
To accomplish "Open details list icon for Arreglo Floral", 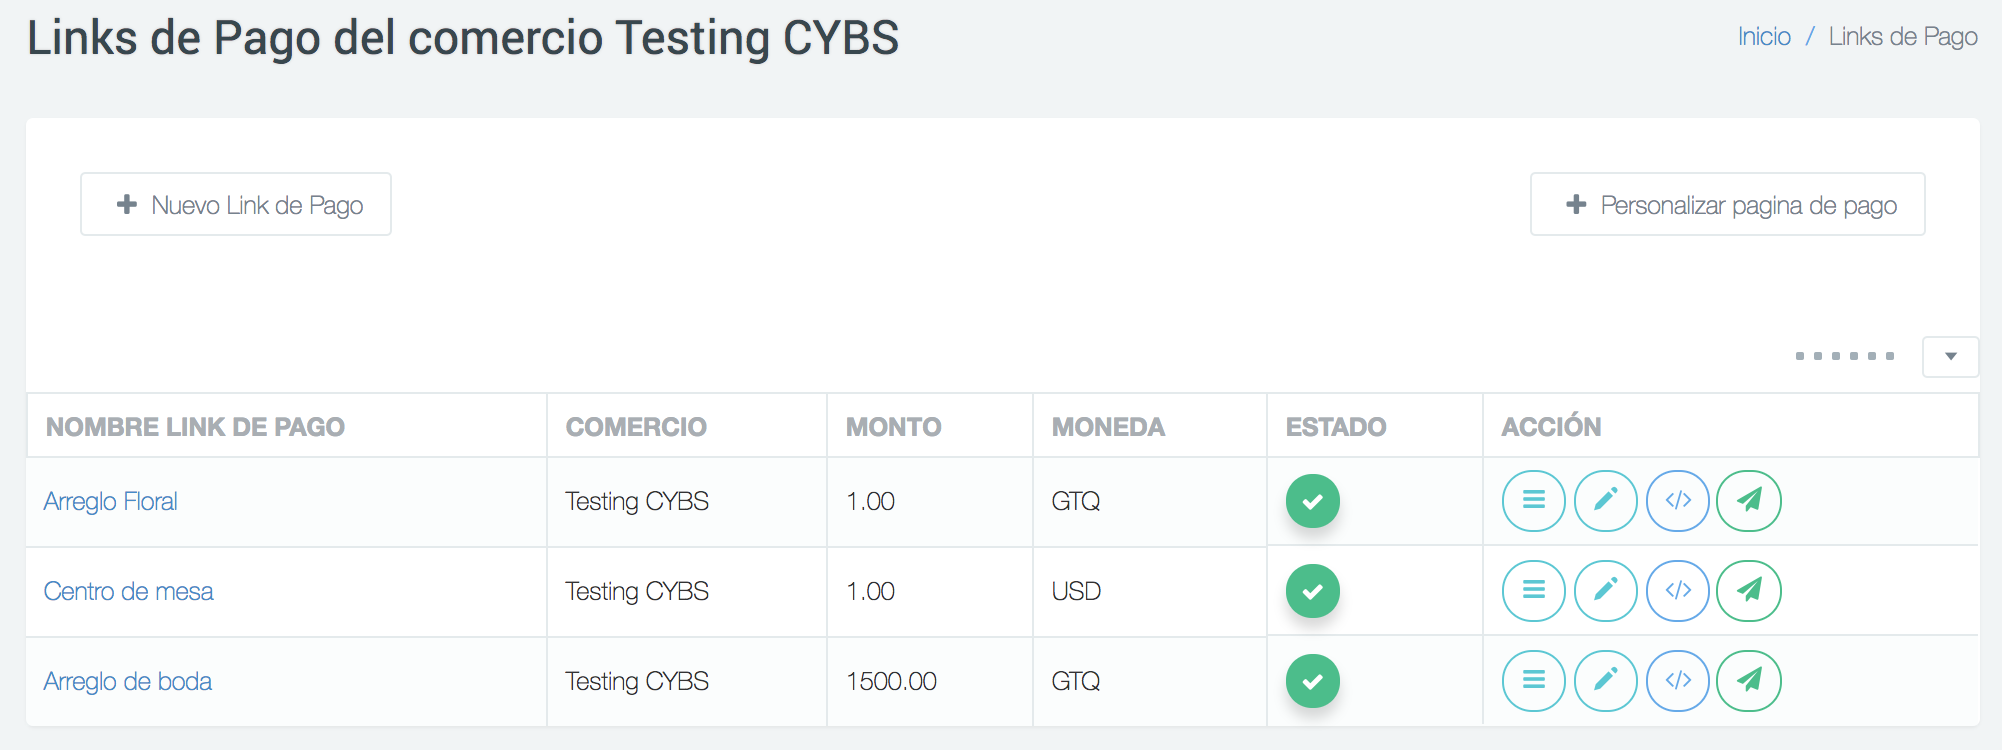I will (1533, 501).
